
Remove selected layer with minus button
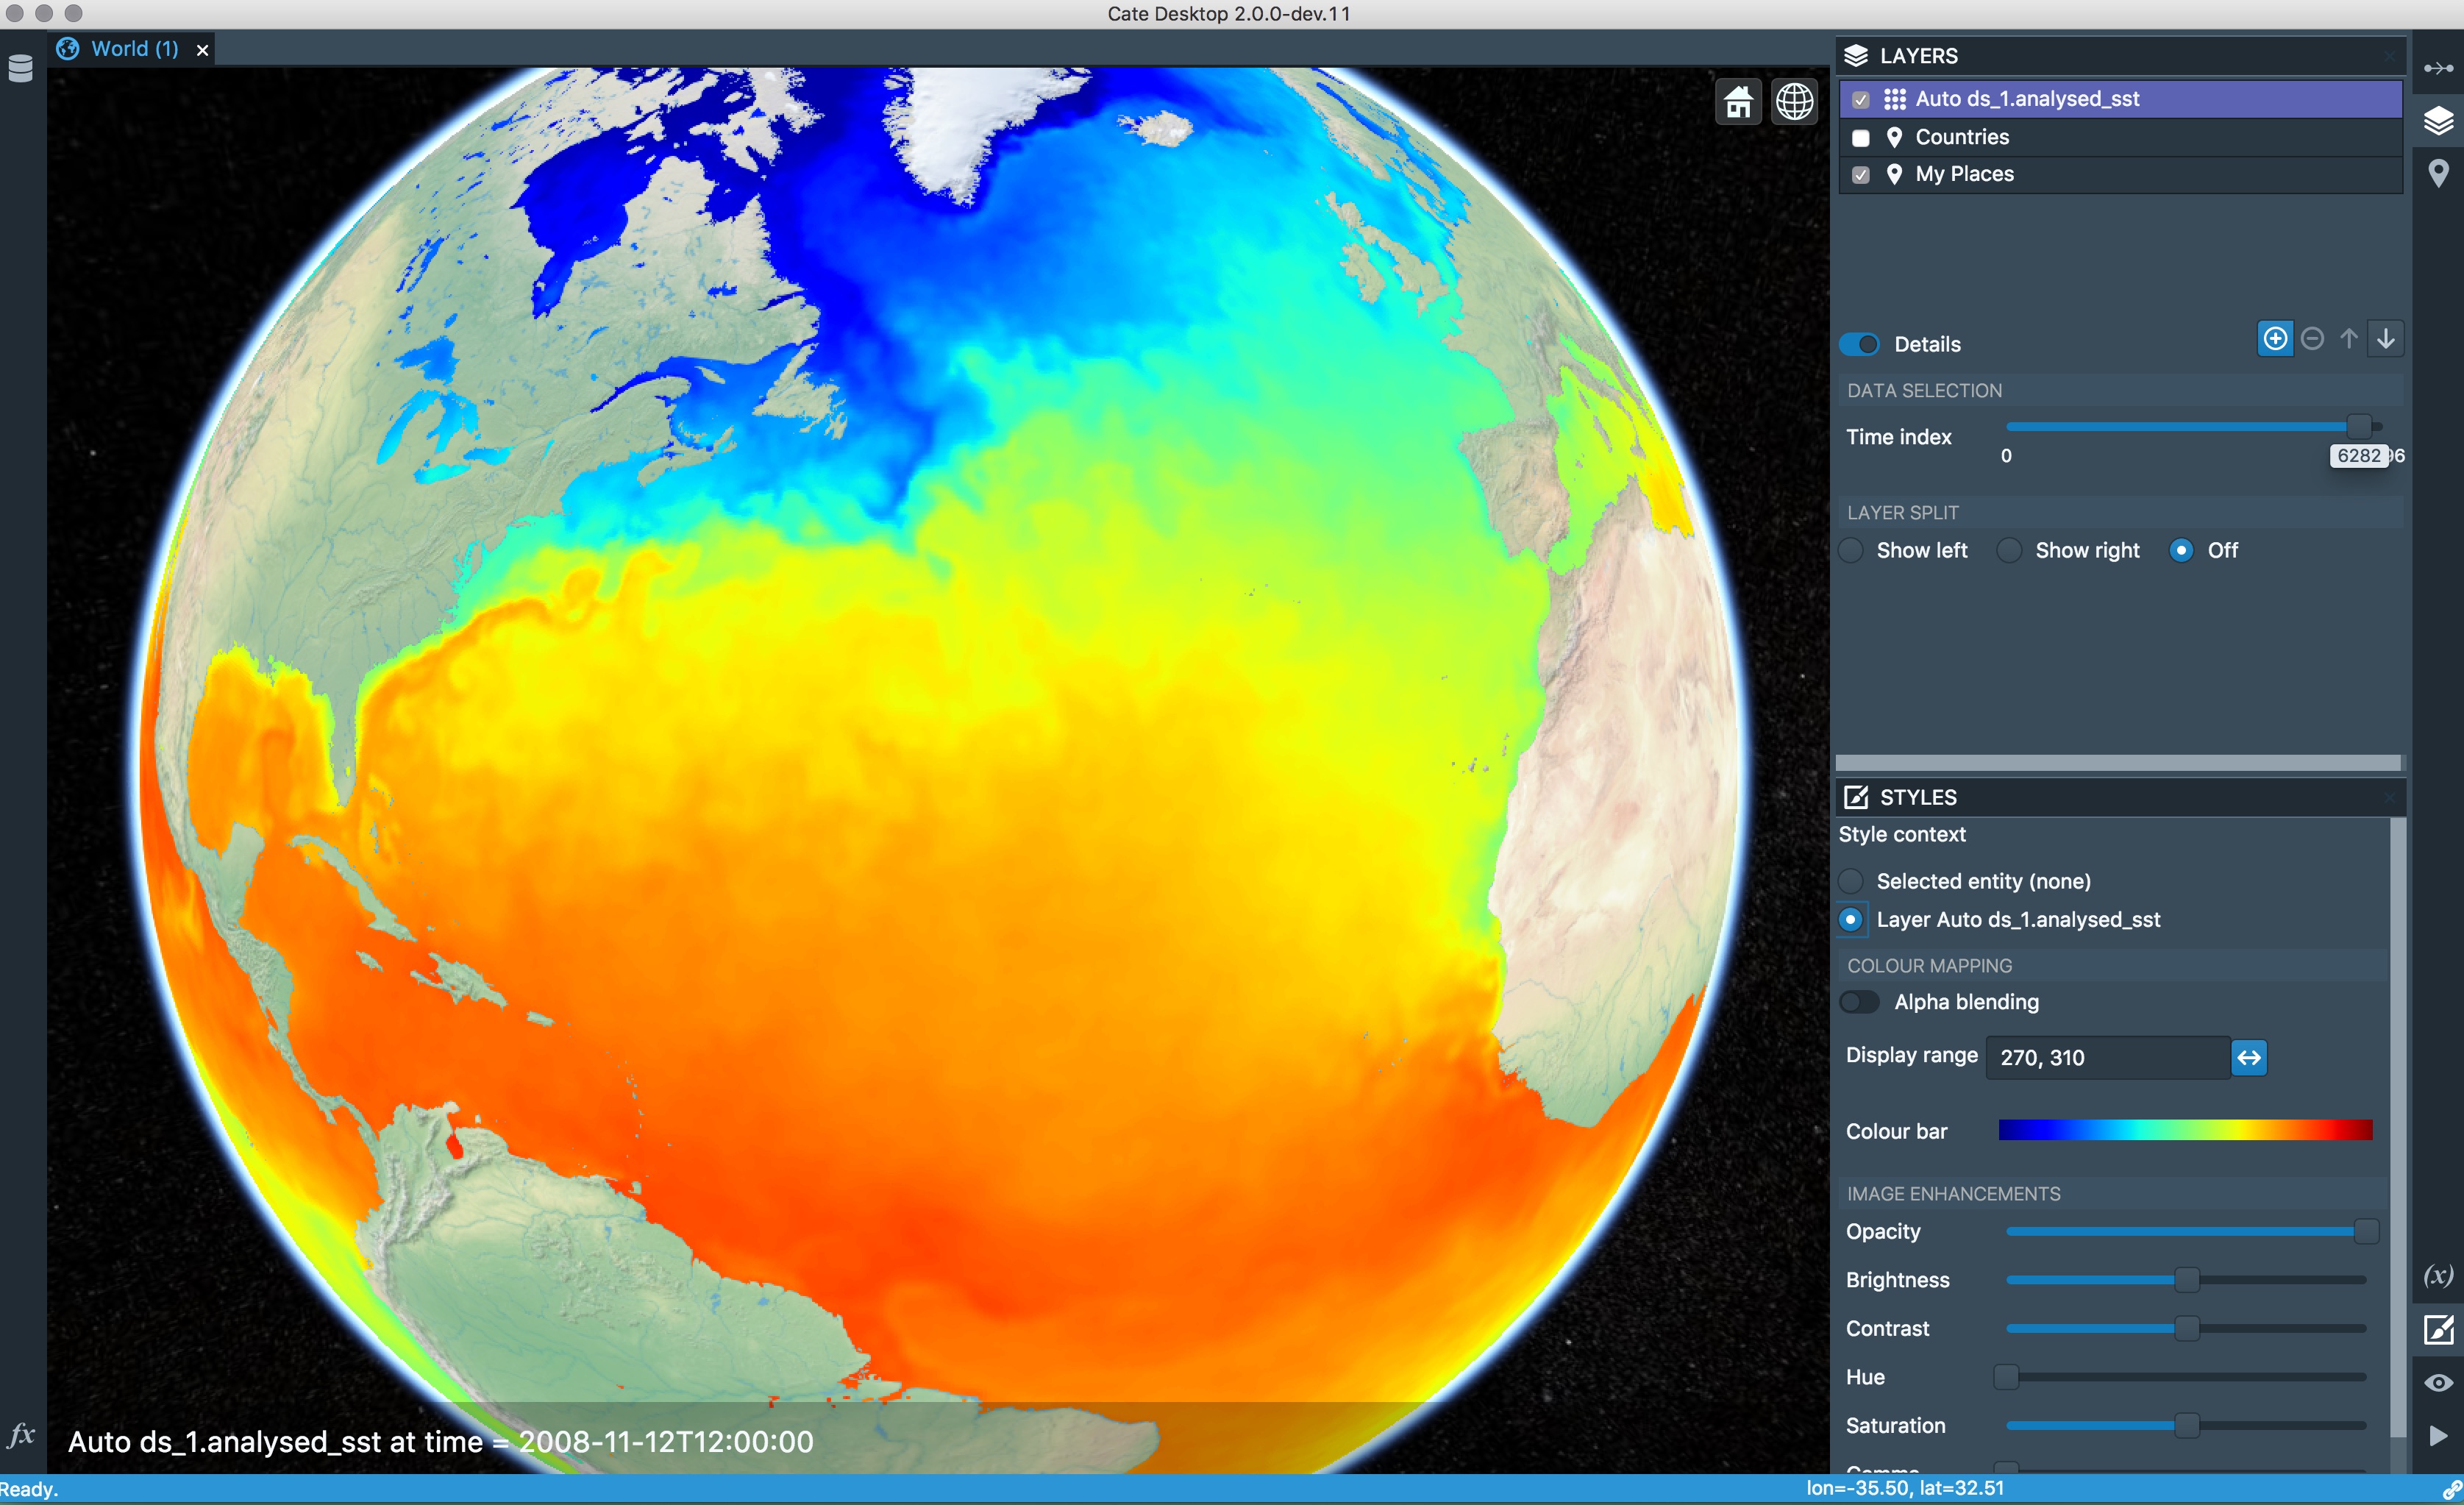(x=2312, y=339)
